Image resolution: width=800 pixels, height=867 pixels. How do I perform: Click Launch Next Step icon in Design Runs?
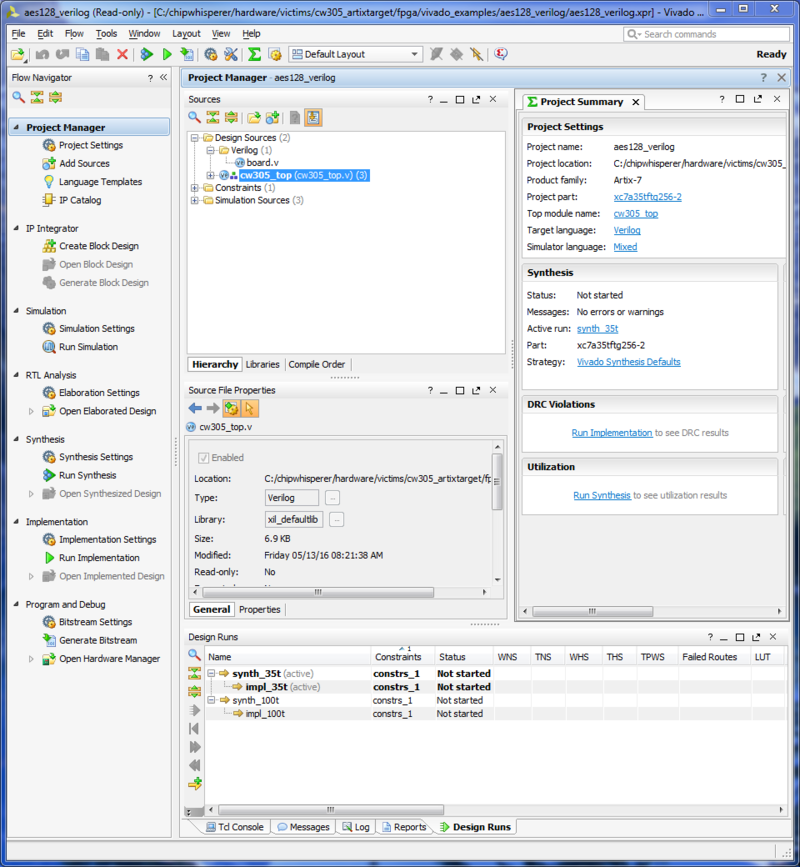coord(195,747)
